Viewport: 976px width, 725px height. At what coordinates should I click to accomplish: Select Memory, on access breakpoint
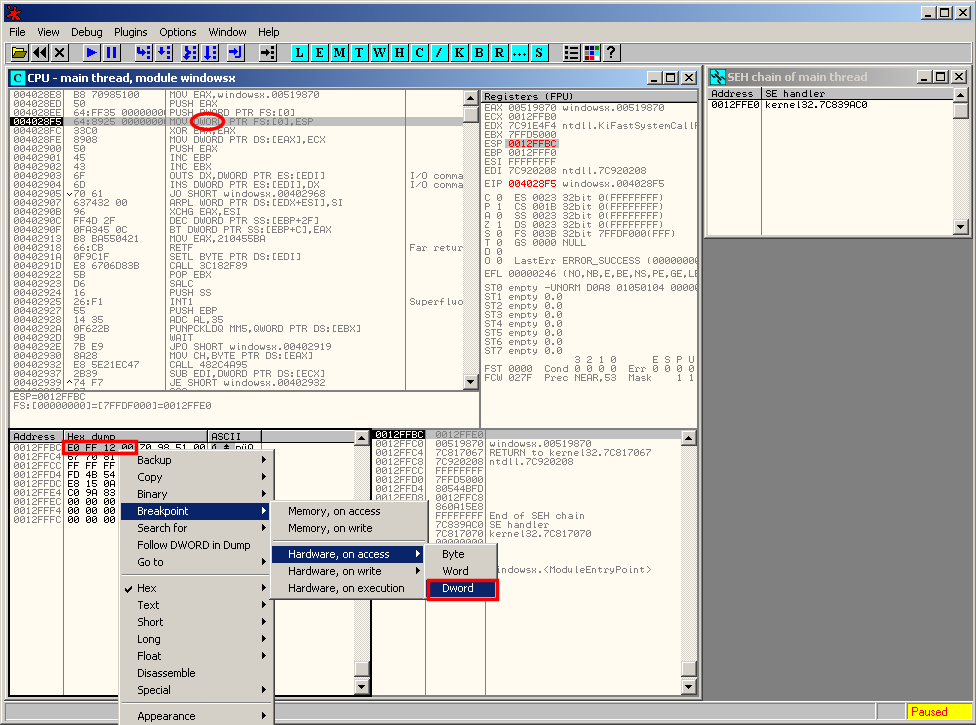point(334,511)
